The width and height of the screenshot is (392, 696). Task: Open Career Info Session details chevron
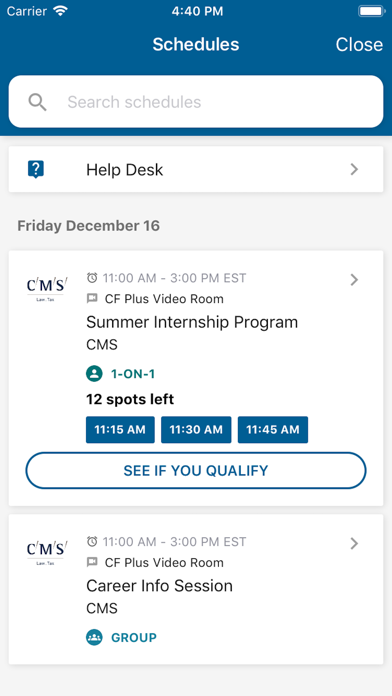(x=354, y=543)
